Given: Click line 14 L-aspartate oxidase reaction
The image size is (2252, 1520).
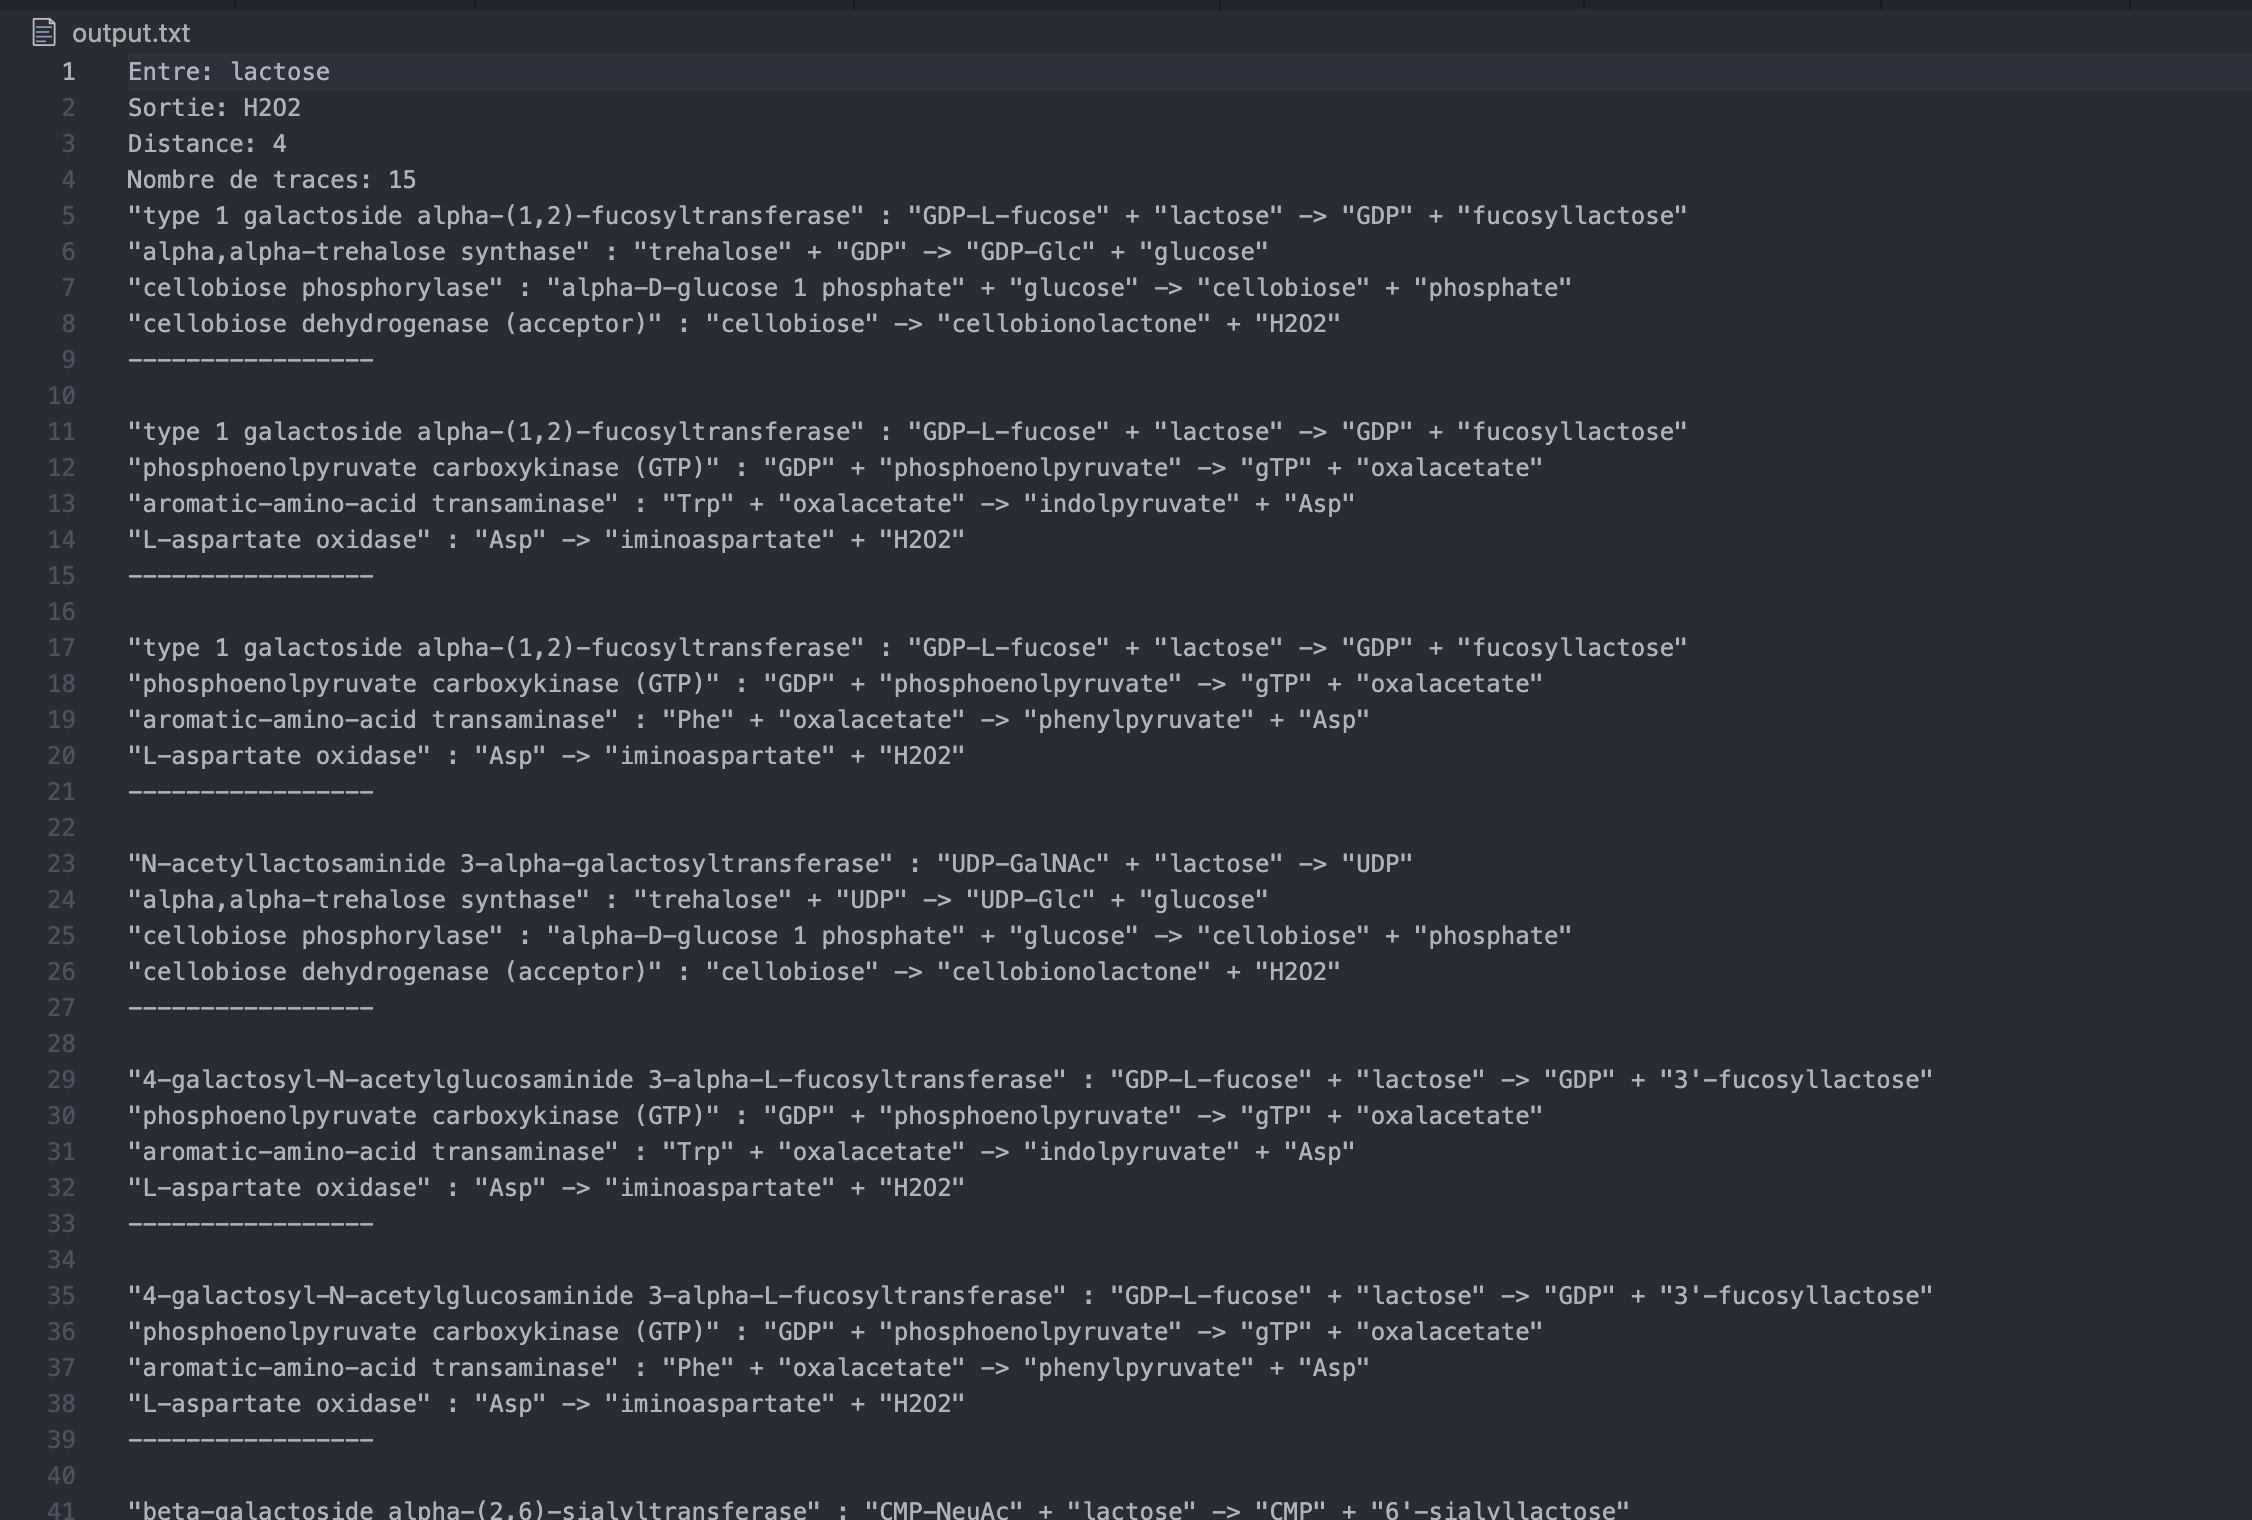Looking at the screenshot, I should pyautogui.click(x=546, y=540).
